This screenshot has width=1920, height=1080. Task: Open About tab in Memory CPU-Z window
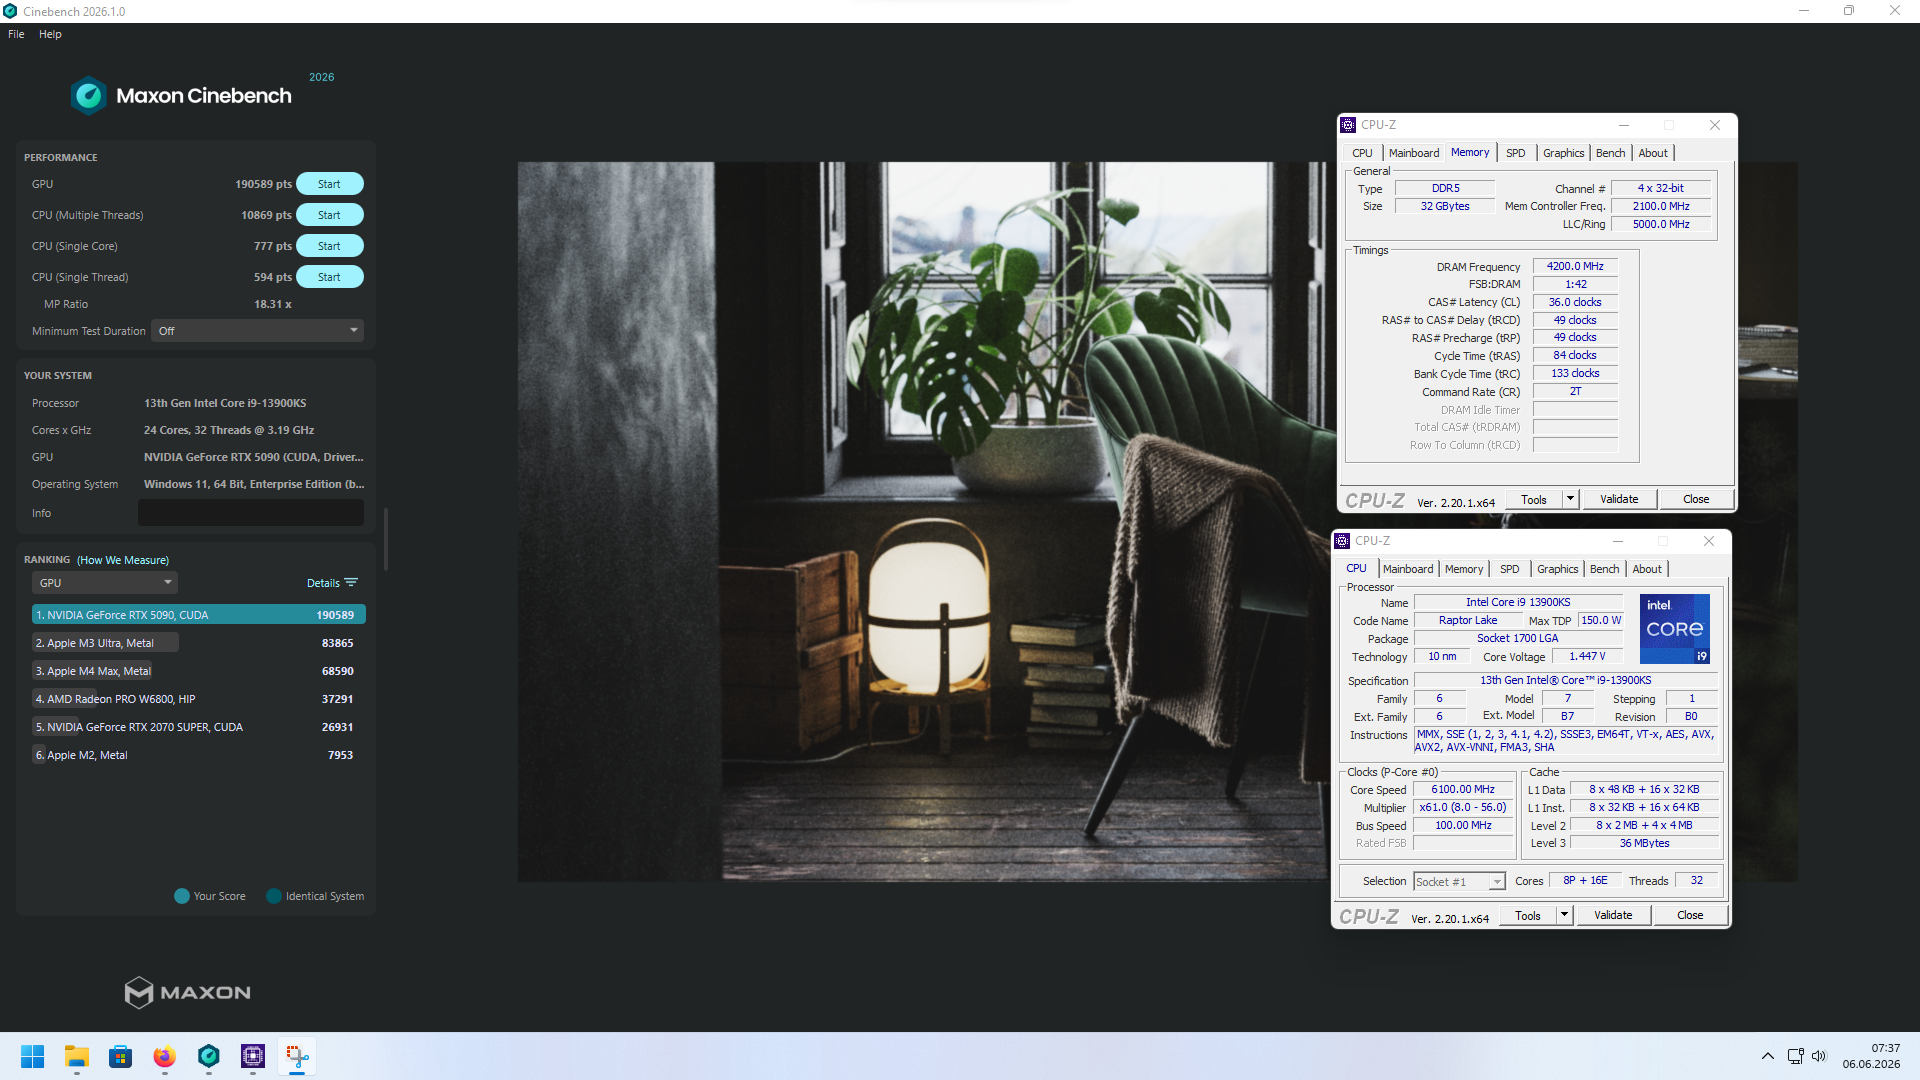[1653, 153]
